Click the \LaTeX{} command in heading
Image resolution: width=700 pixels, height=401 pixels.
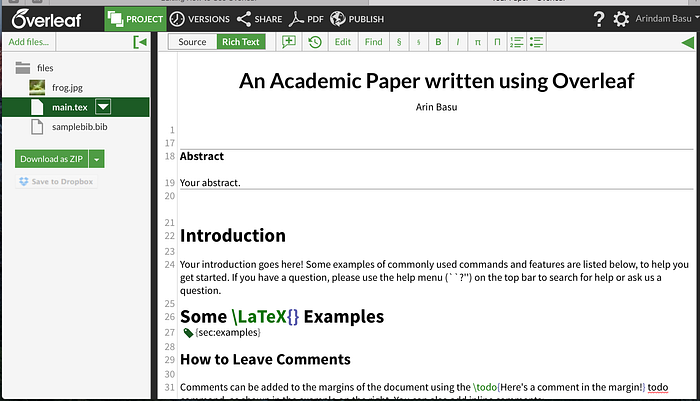[265, 317]
